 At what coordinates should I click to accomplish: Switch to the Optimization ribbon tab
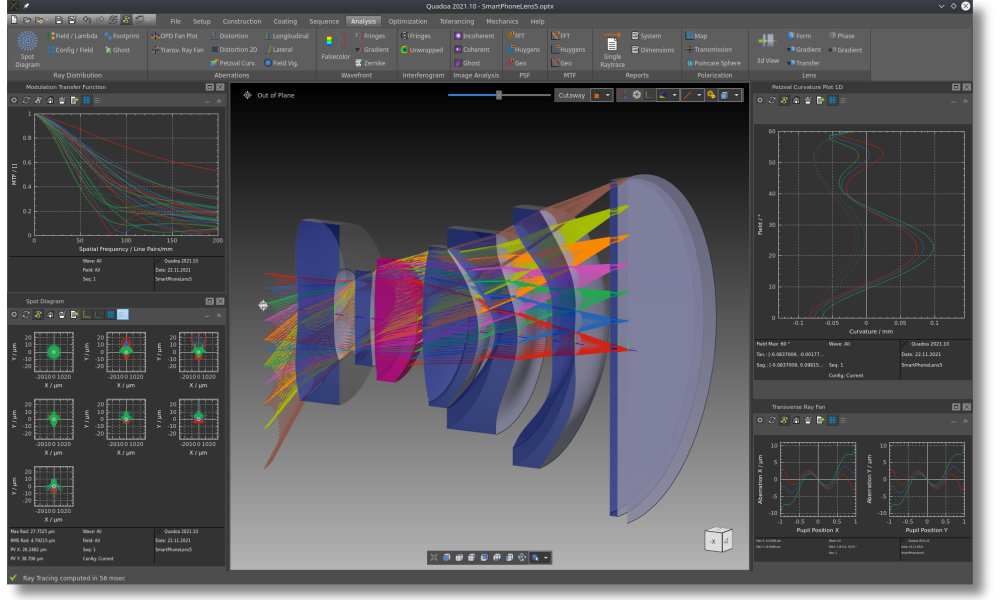pos(408,20)
